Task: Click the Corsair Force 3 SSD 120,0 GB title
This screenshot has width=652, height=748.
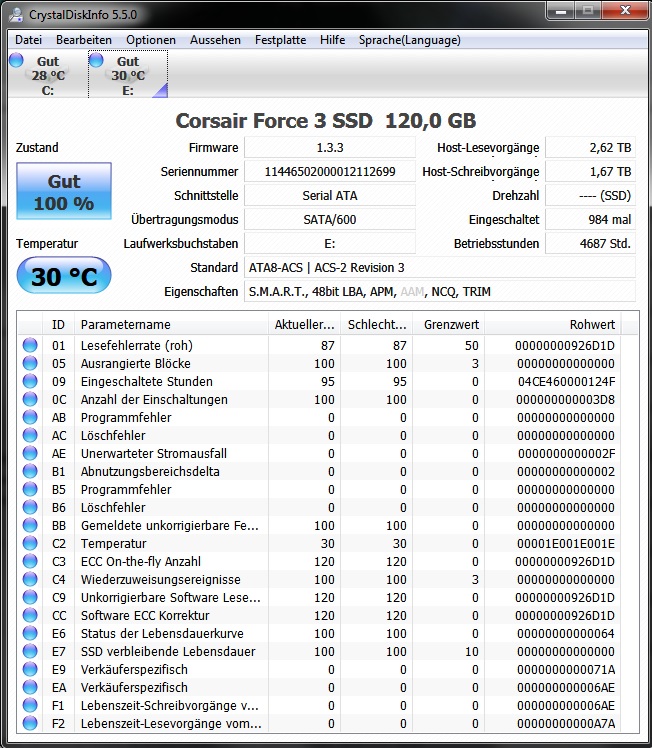Action: point(326,121)
